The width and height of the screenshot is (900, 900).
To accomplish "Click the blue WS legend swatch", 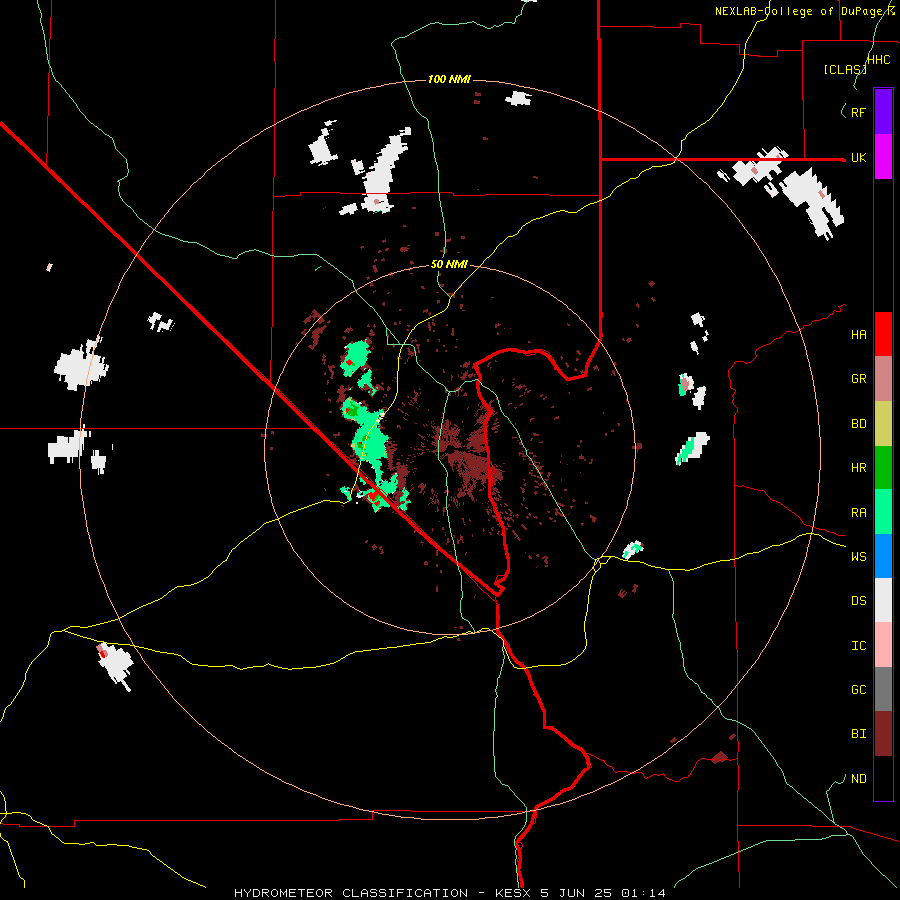I will tap(883, 556).
